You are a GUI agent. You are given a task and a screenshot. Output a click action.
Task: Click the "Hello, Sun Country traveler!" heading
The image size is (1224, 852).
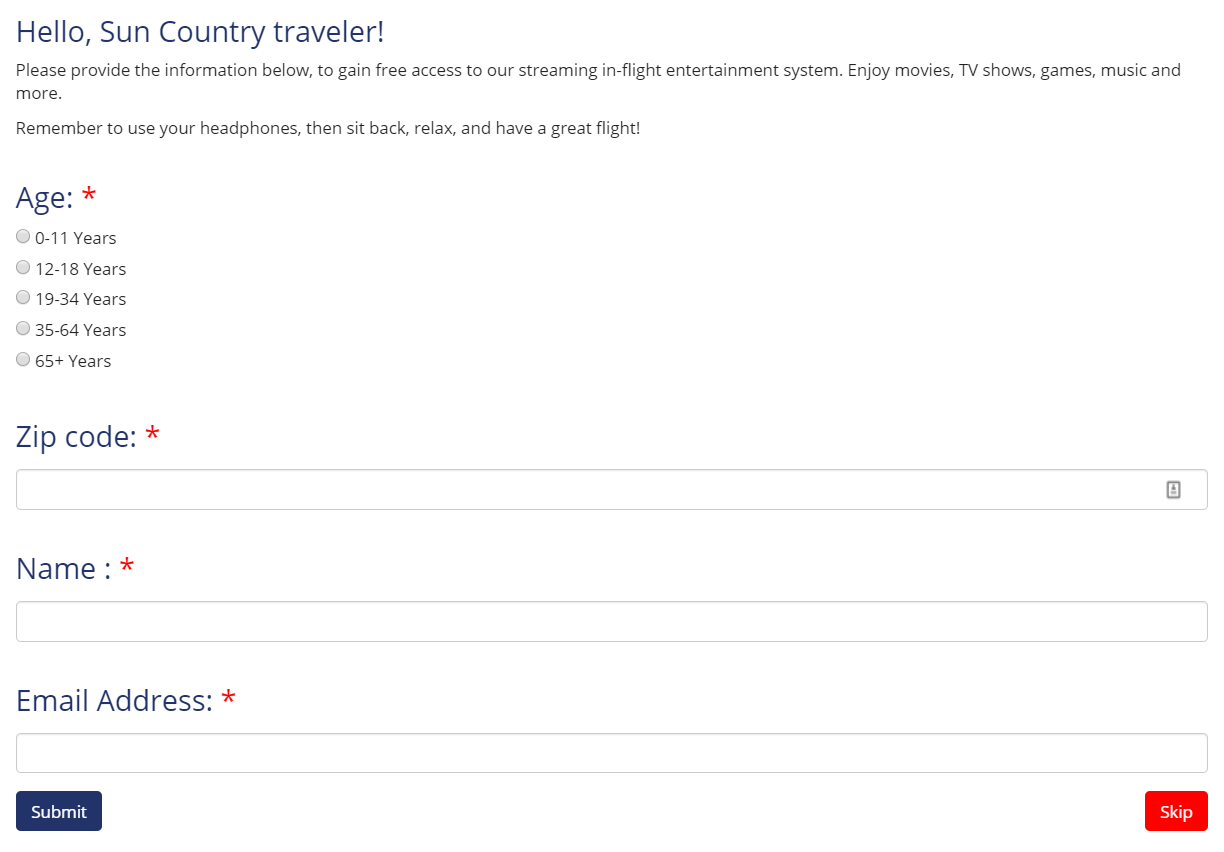[x=200, y=32]
